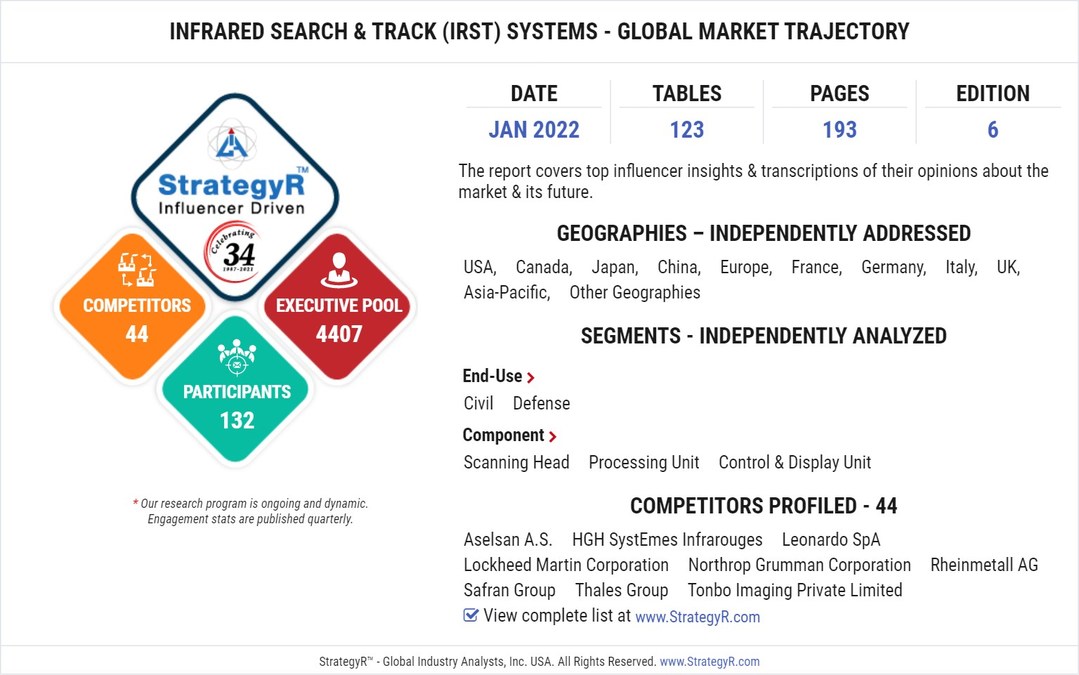The image size is (1079, 675).
Task: Click the checkmark icon beside View complete list
Action: click(471, 614)
